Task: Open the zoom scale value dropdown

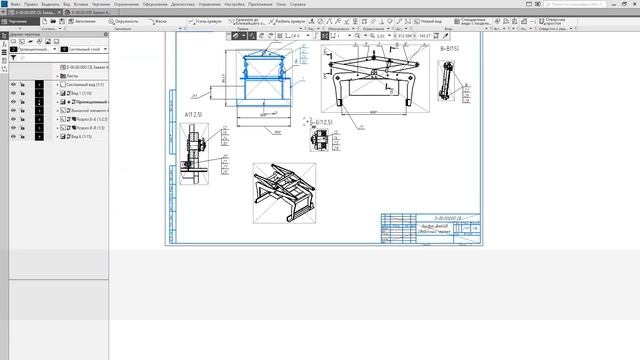Action: tap(389, 36)
